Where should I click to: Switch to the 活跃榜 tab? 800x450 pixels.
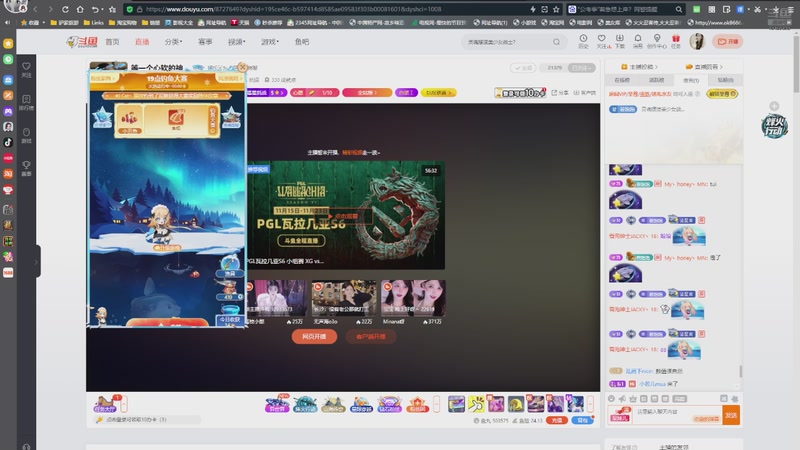coord(656,80)
